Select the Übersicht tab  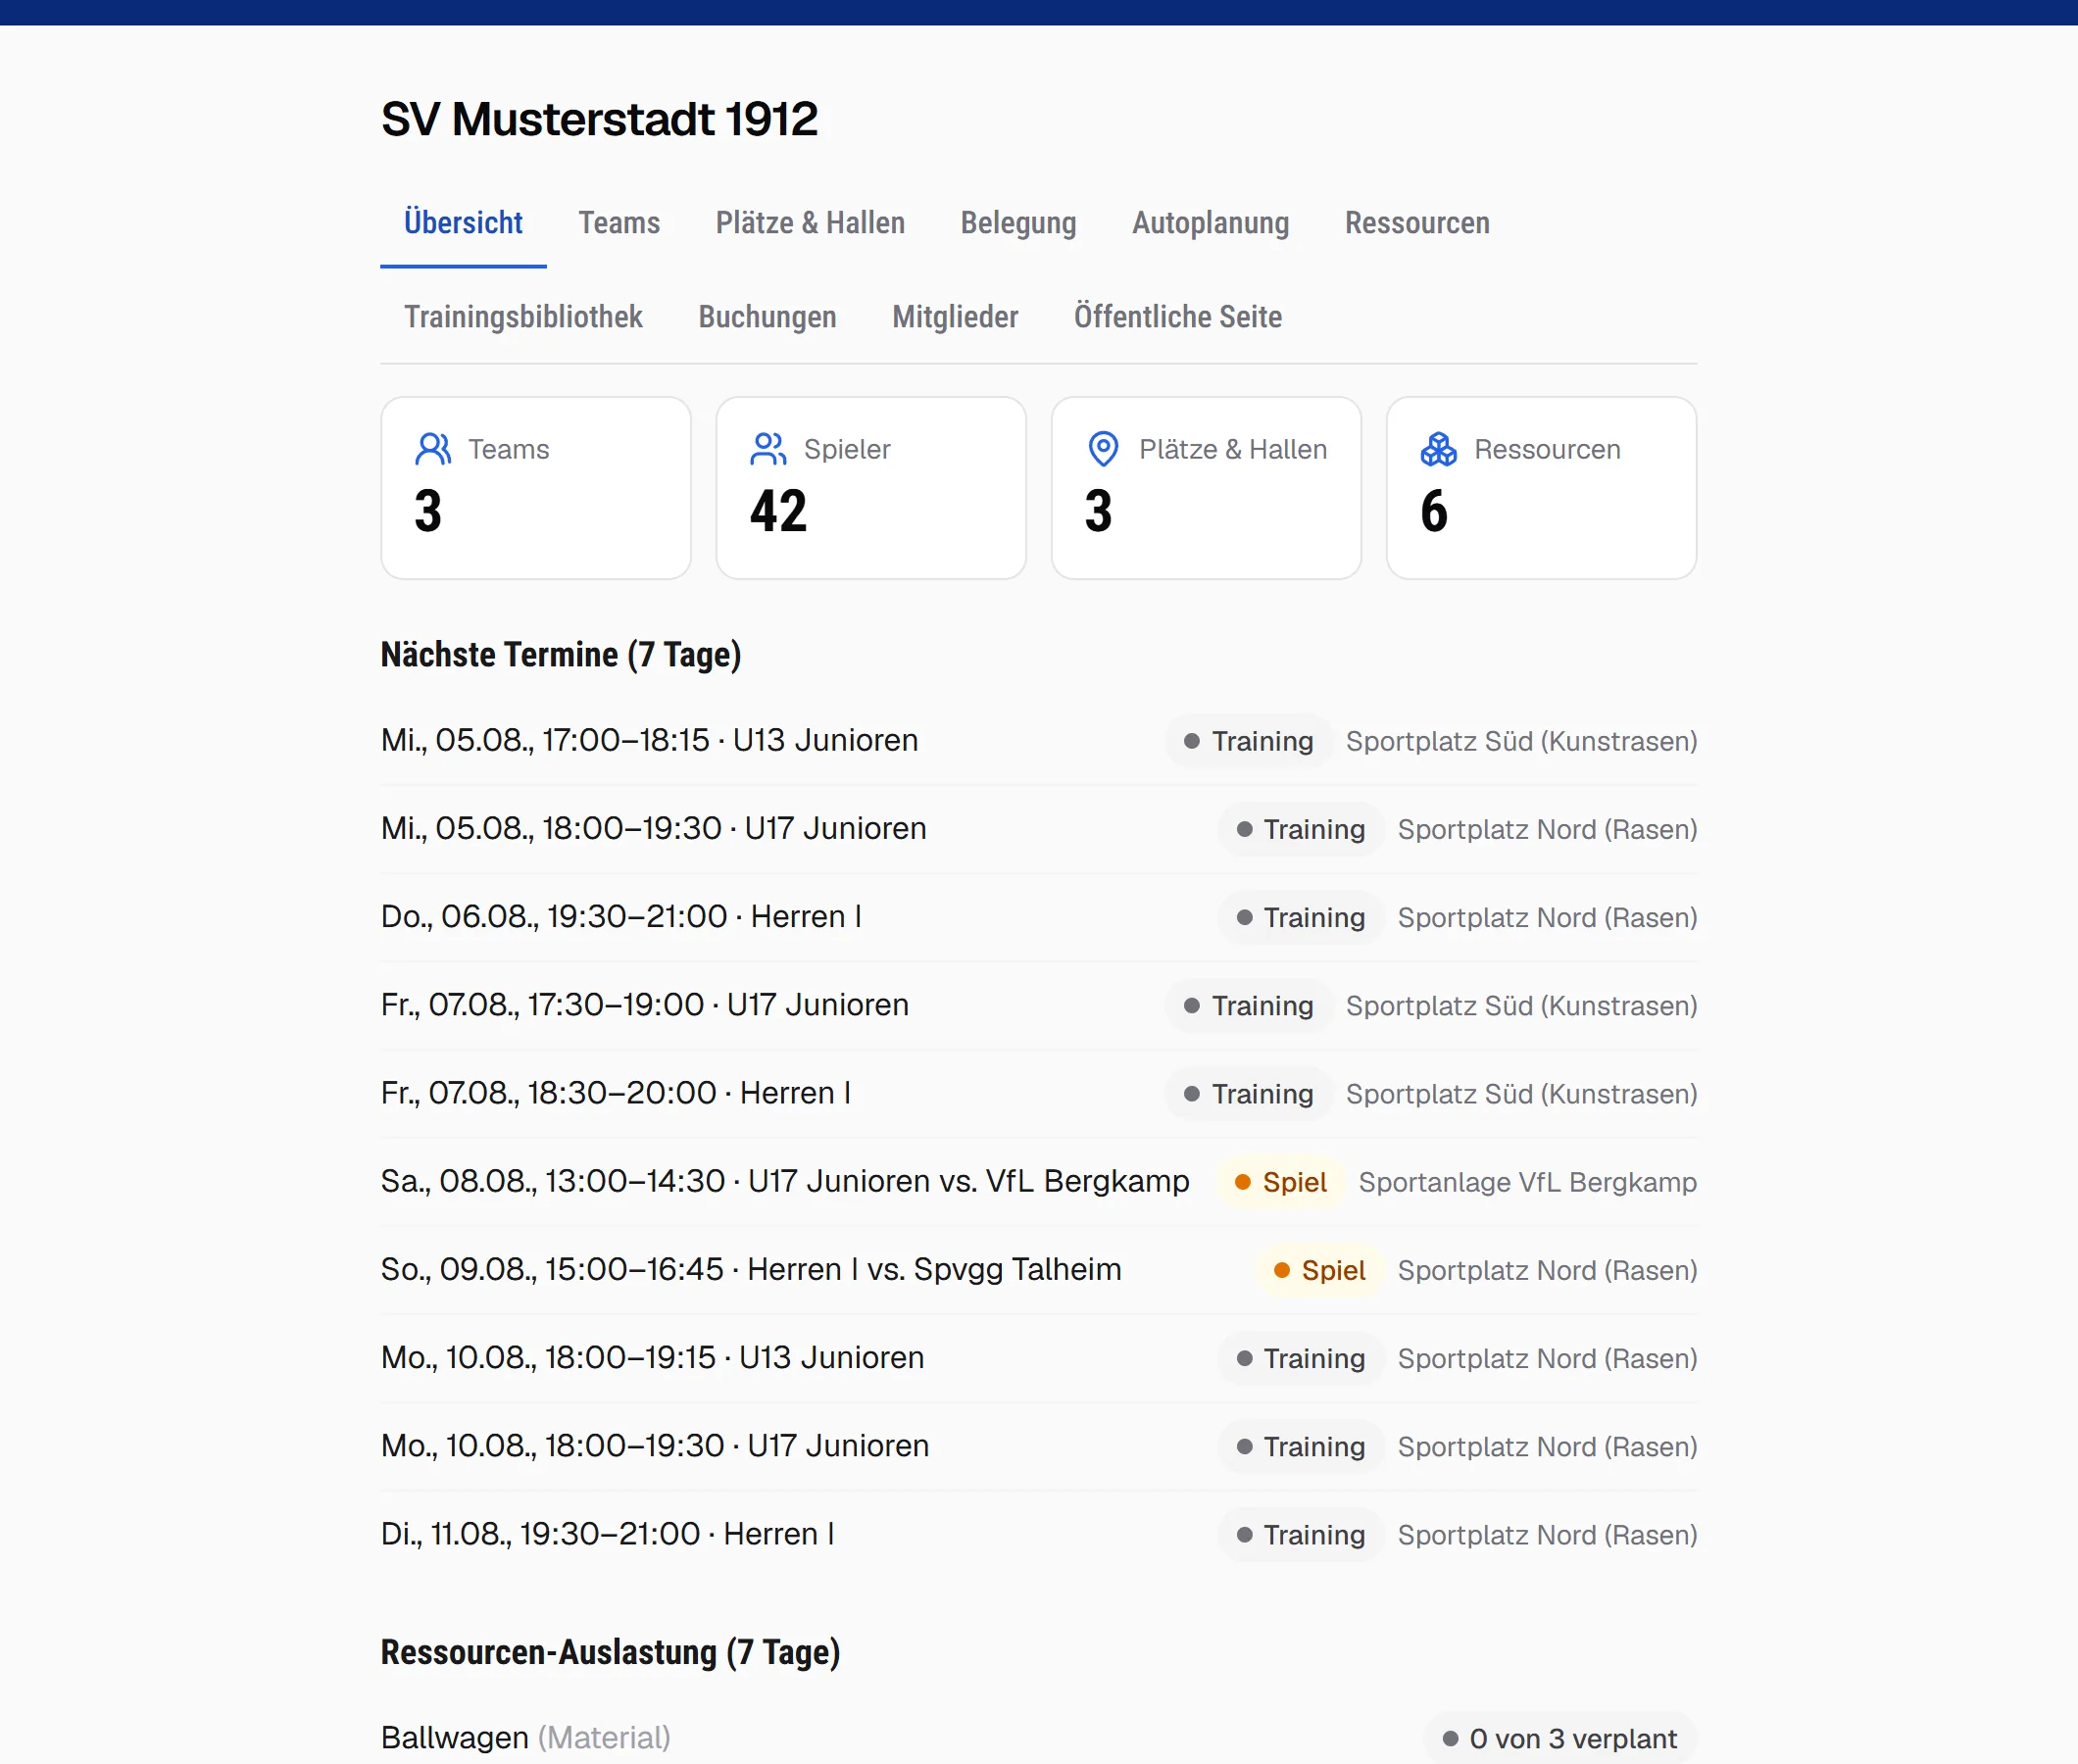click(463, 222)
